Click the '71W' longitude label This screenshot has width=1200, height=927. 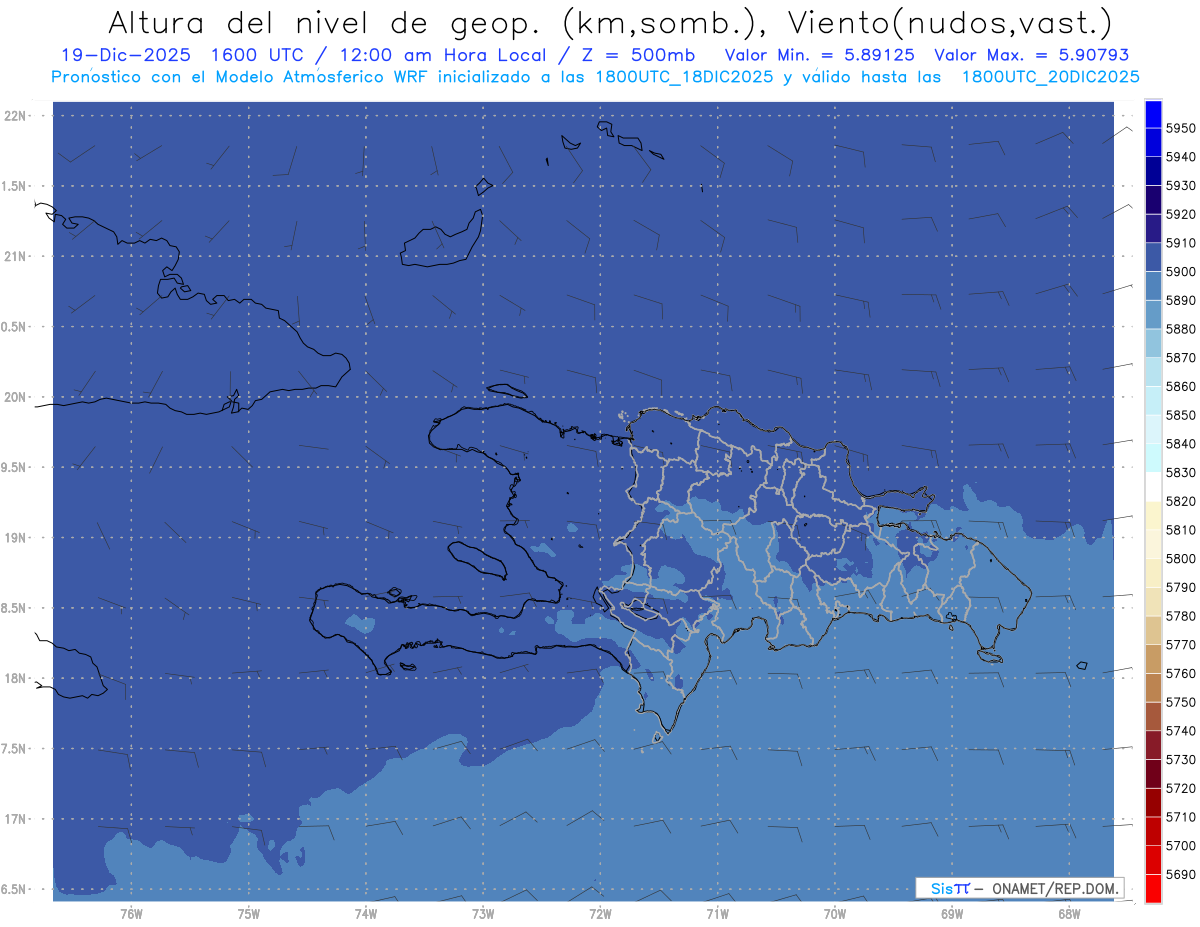tap(717, 913)
